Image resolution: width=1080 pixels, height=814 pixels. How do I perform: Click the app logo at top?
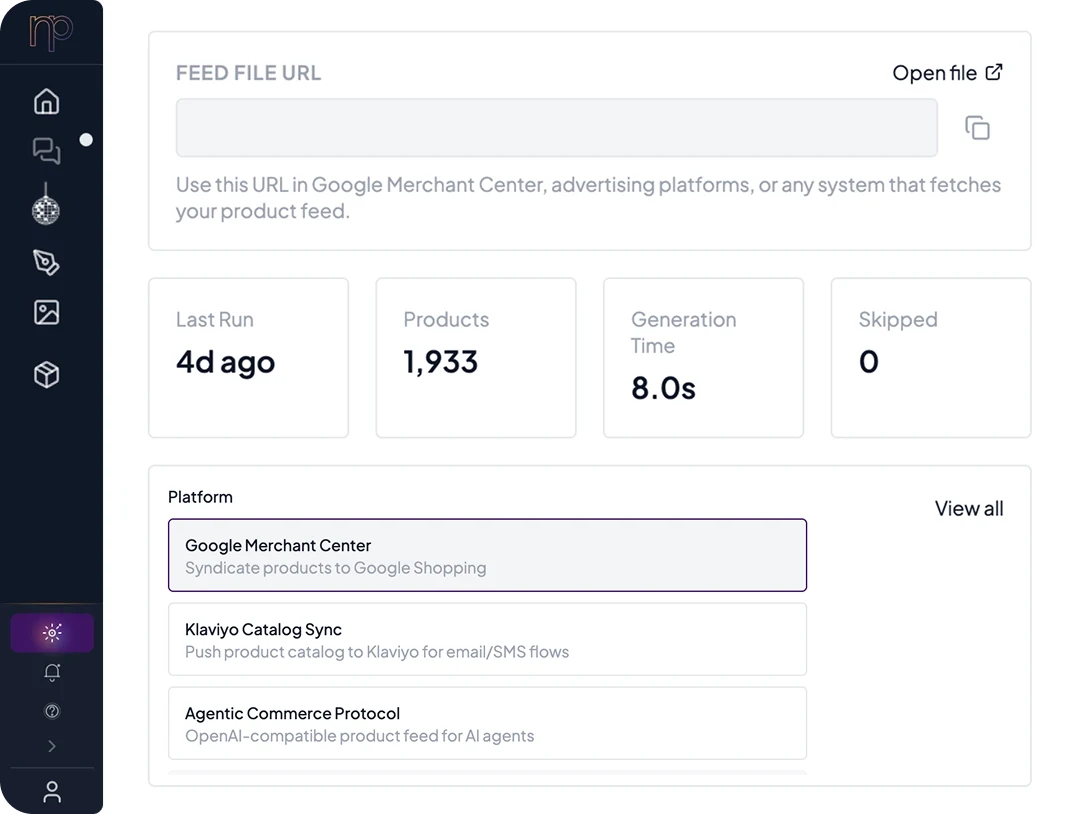51,32
